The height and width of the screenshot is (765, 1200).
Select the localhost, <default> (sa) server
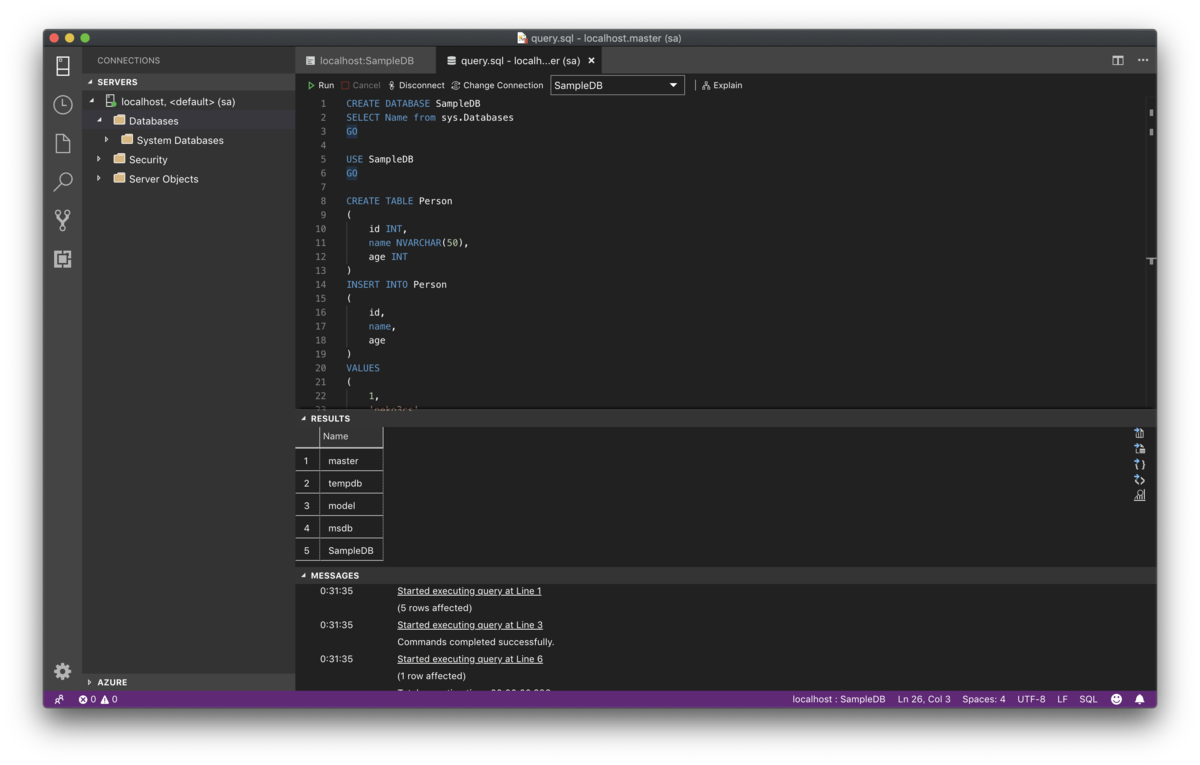click(x=189, y=101)
